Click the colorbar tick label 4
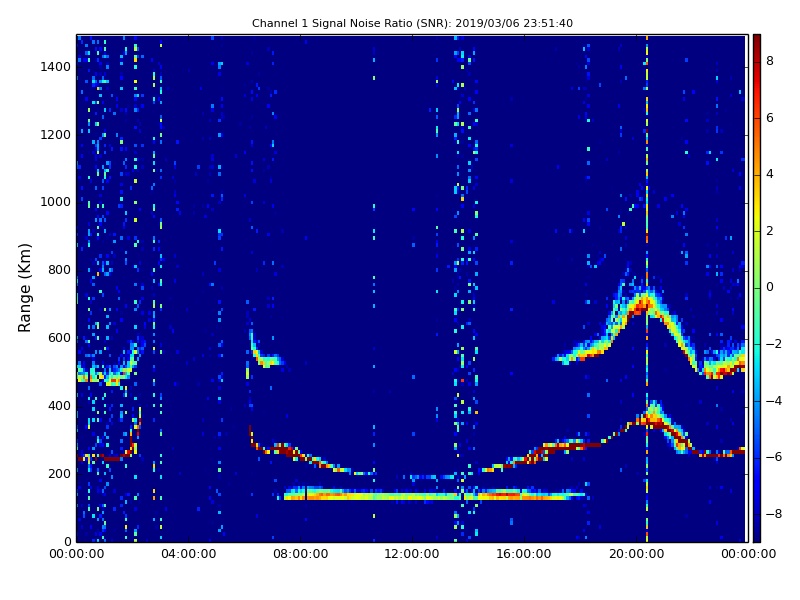Screen dimensions: 800x600 (770, 174)
